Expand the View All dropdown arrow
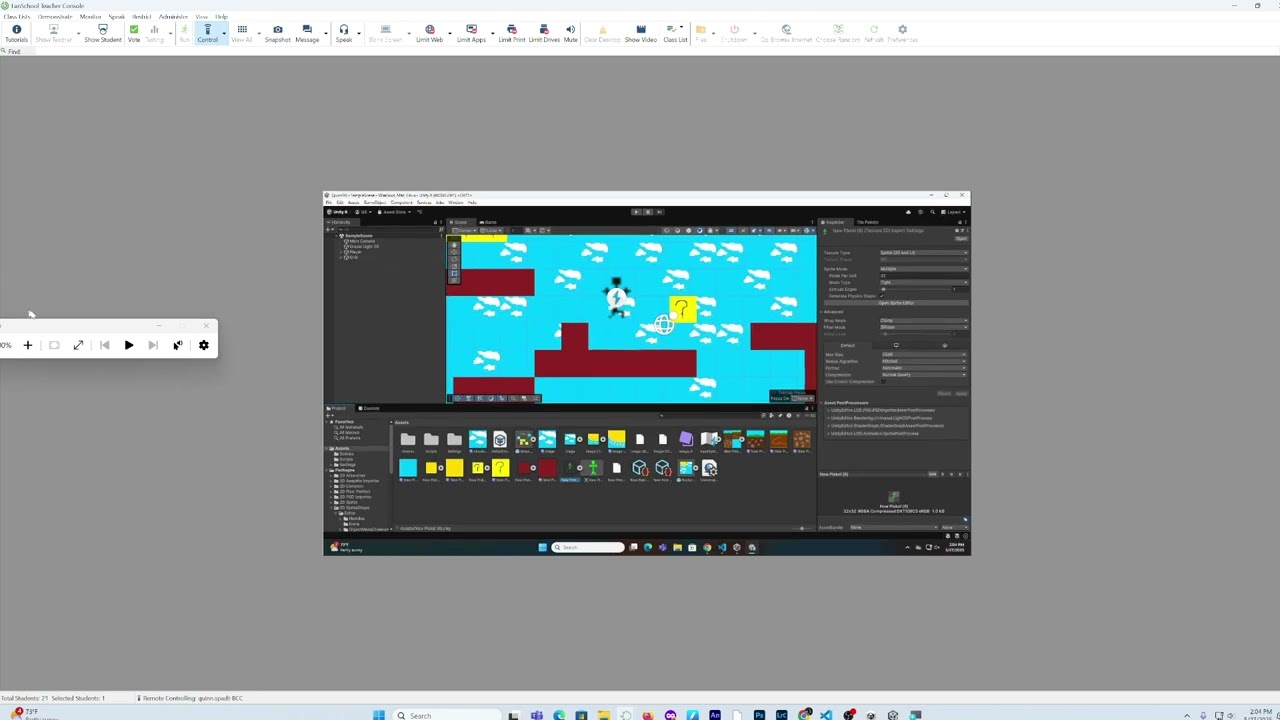1280x720 pixels. point(259,33)
